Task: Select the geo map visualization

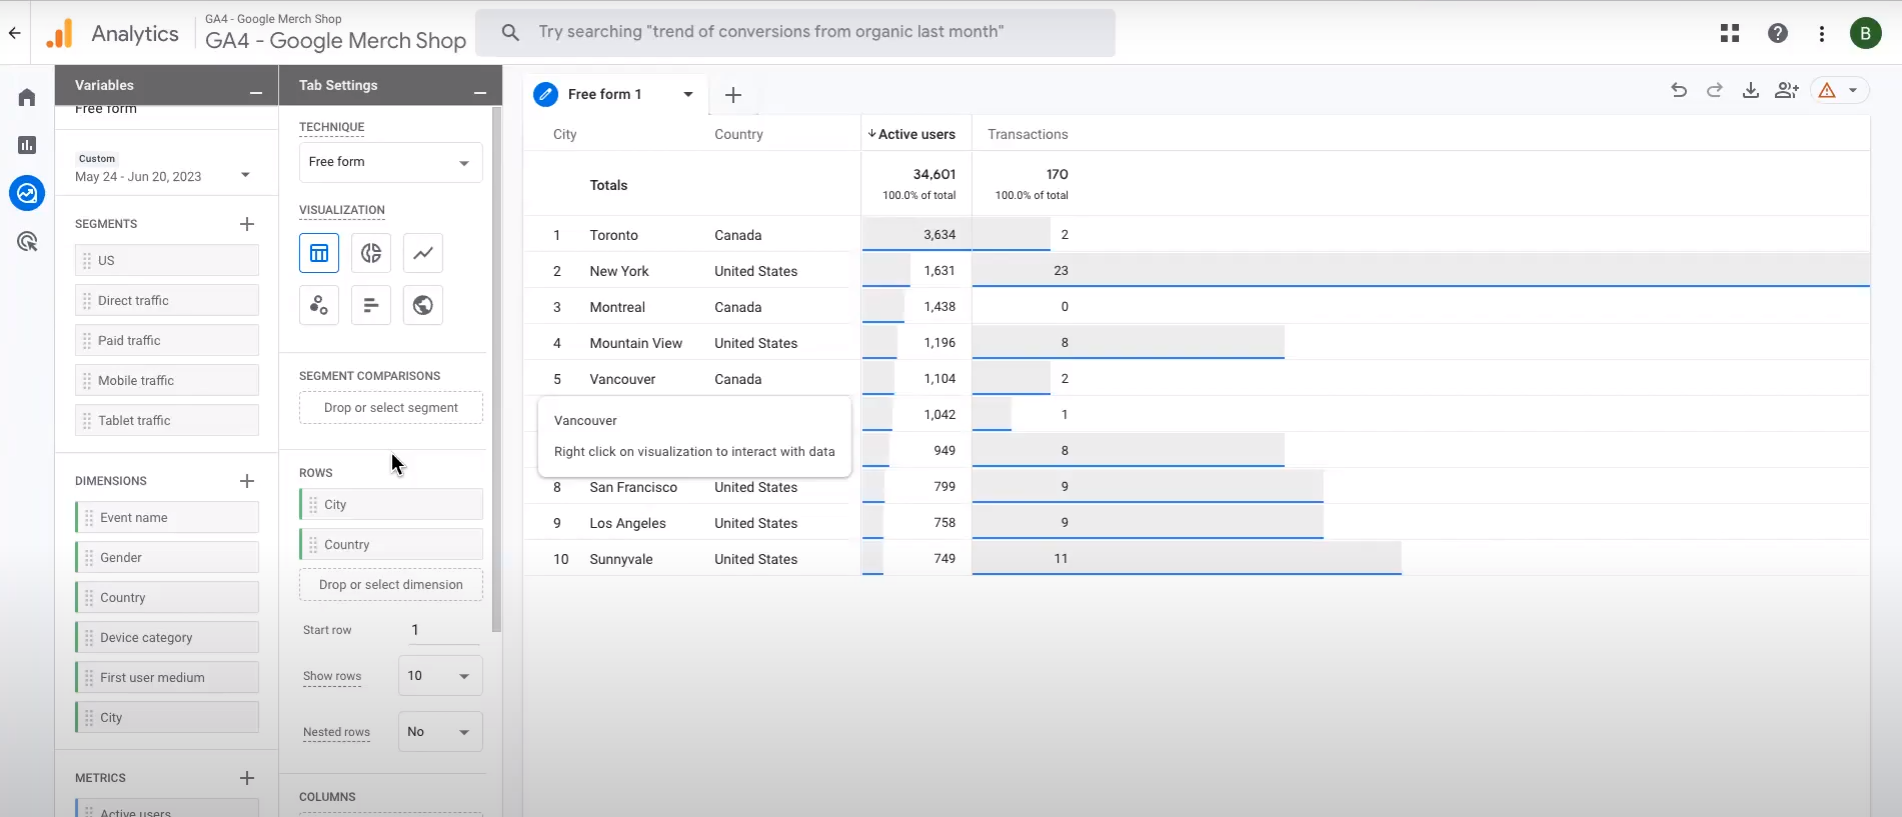Action: [423, 305]
